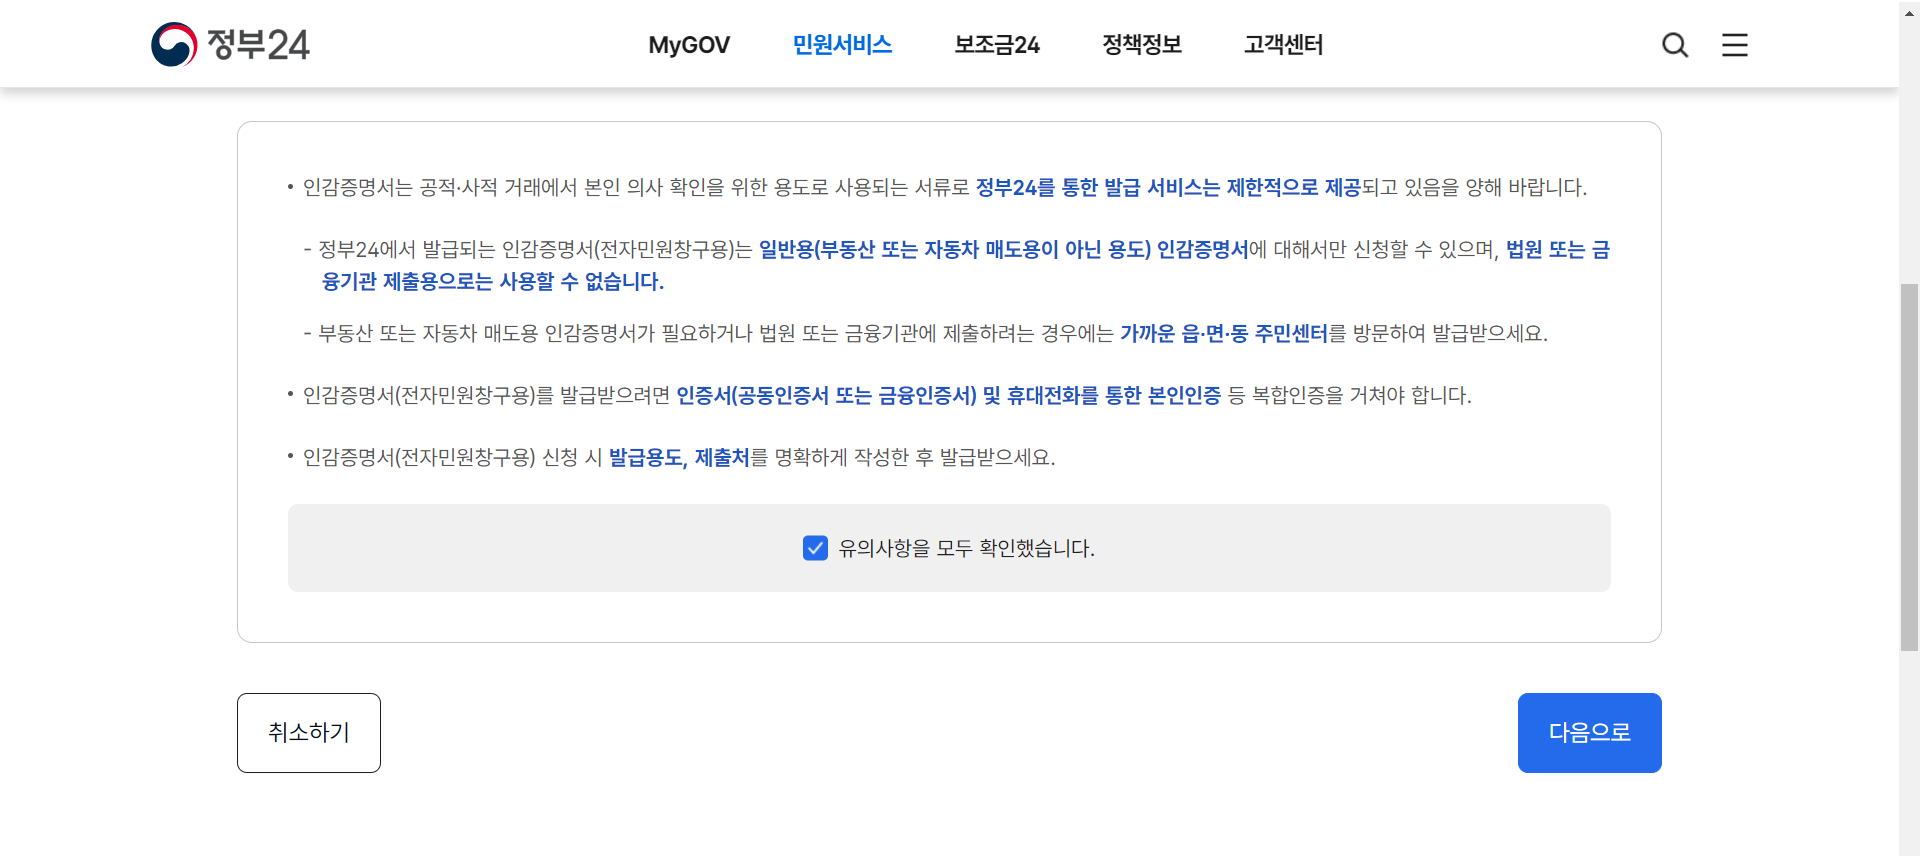Click the 취소하기 button
1920x856 pixels.
pyautogui.click(x=309, y=733)
